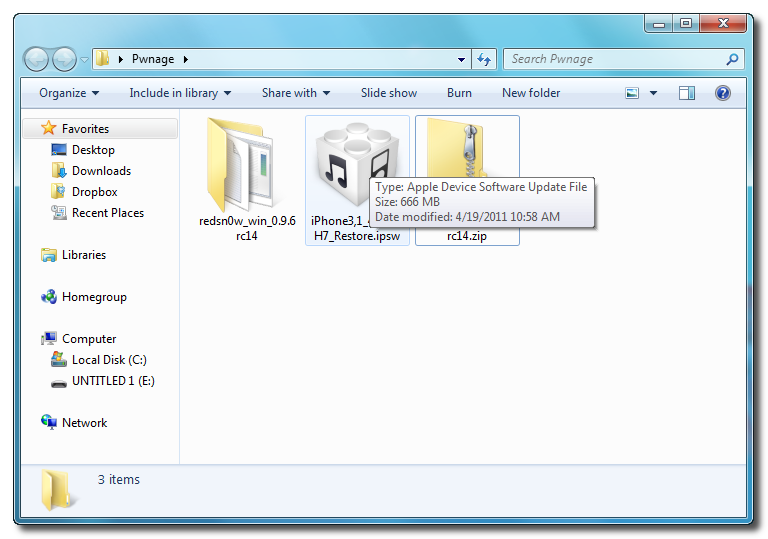
Task: Refresh the Pwnage folder view
Action: coord(484,59)
